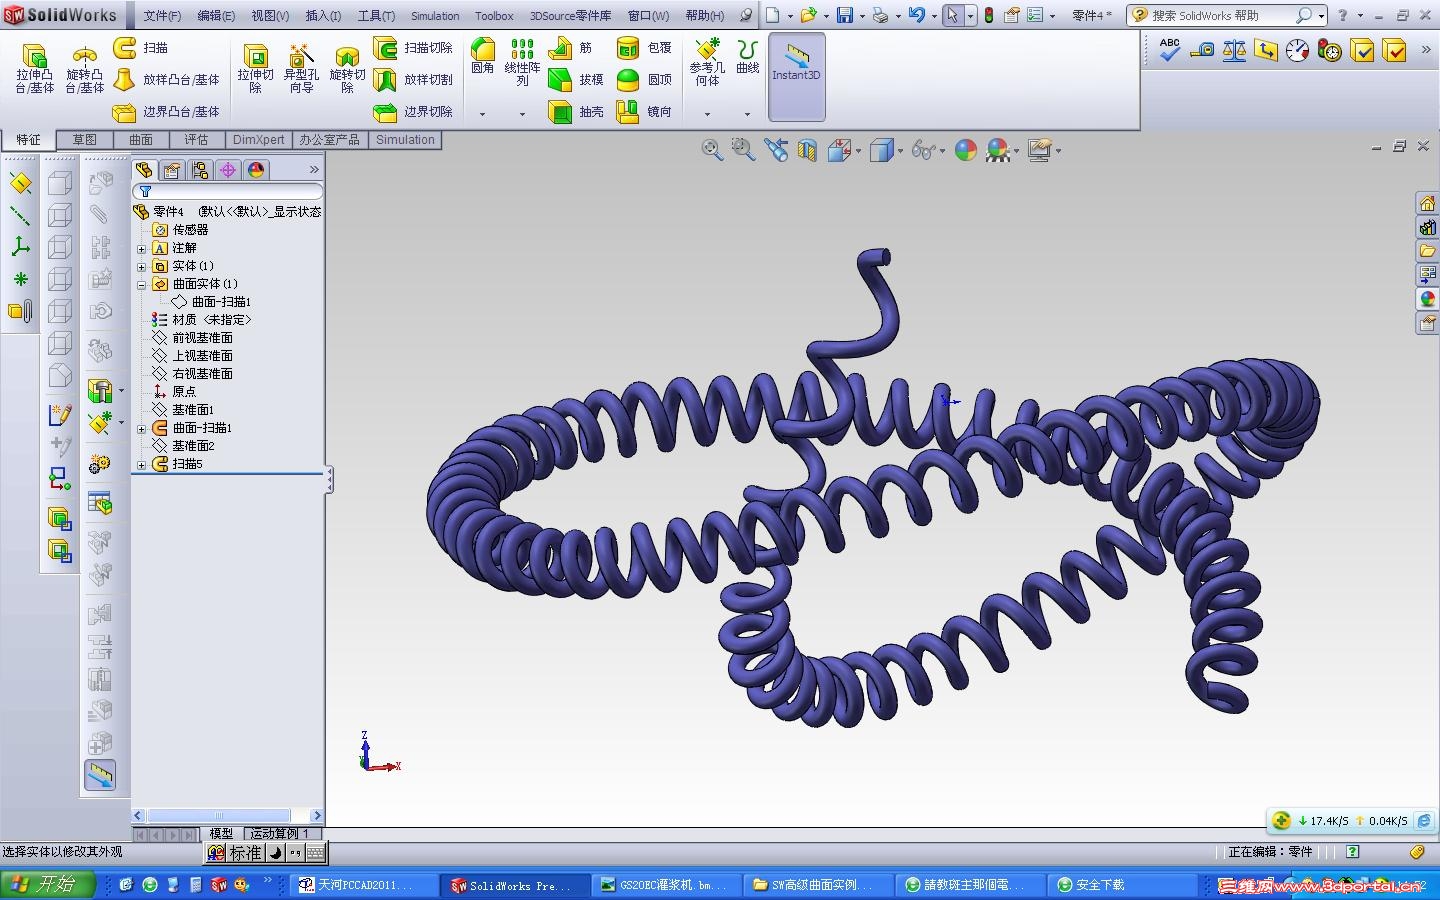The width and height of the screenshot is (1440, 900).
Task: Toggle the Instant3D button
Action: click(796, 76)
